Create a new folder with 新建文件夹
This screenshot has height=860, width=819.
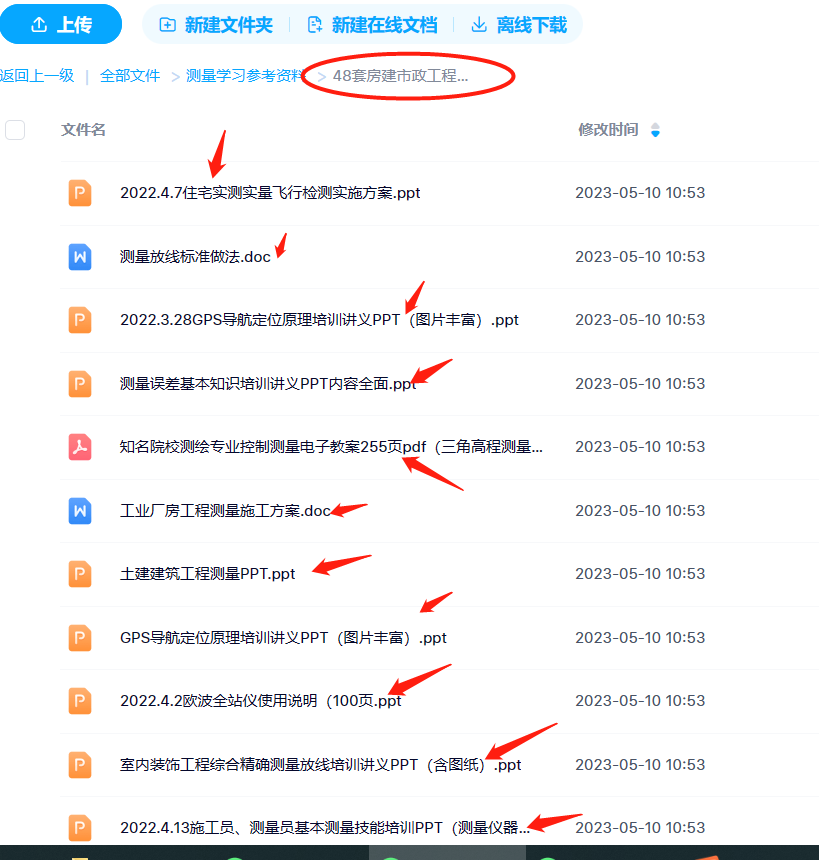click(x=216, y=25)
